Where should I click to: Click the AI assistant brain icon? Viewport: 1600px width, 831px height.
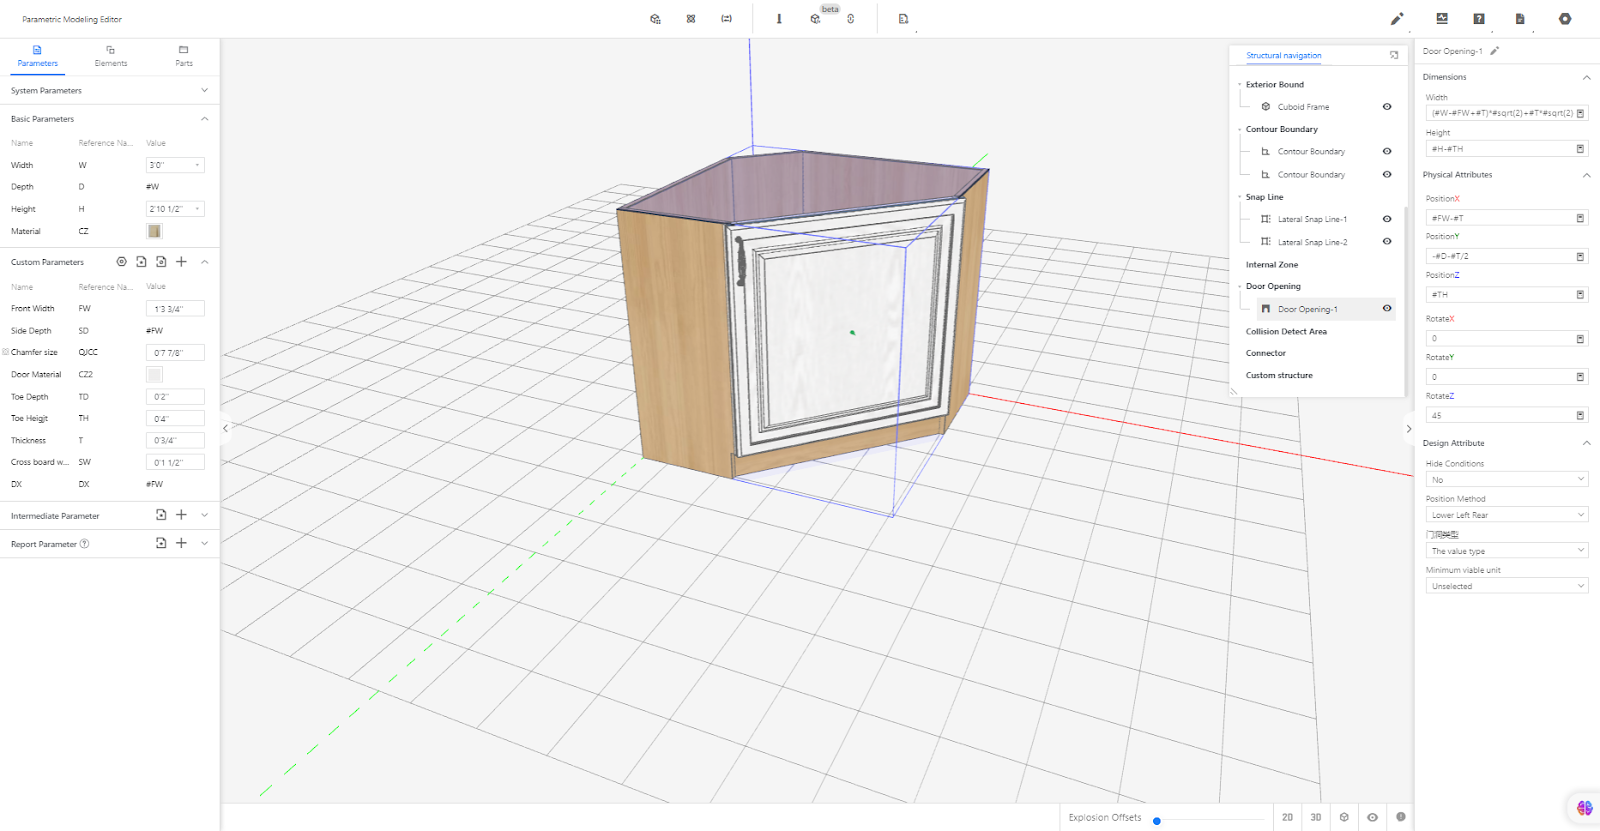pyautogui.click(x=1584, y=807)
